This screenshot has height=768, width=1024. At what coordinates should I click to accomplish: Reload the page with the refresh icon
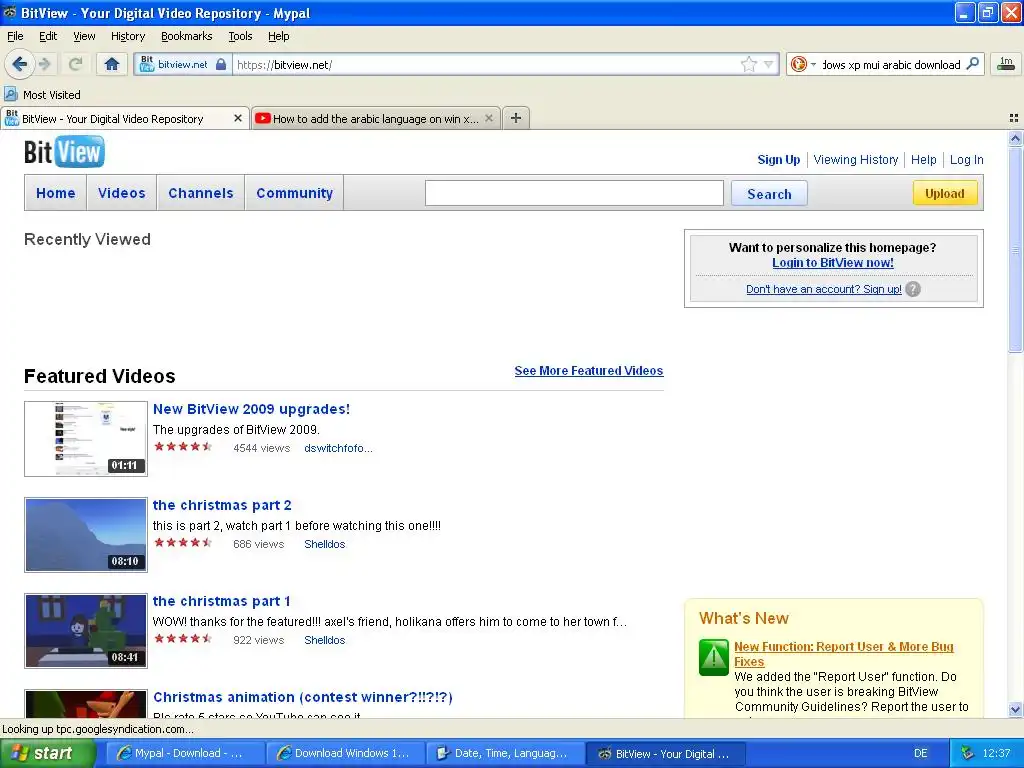point(76,64)
